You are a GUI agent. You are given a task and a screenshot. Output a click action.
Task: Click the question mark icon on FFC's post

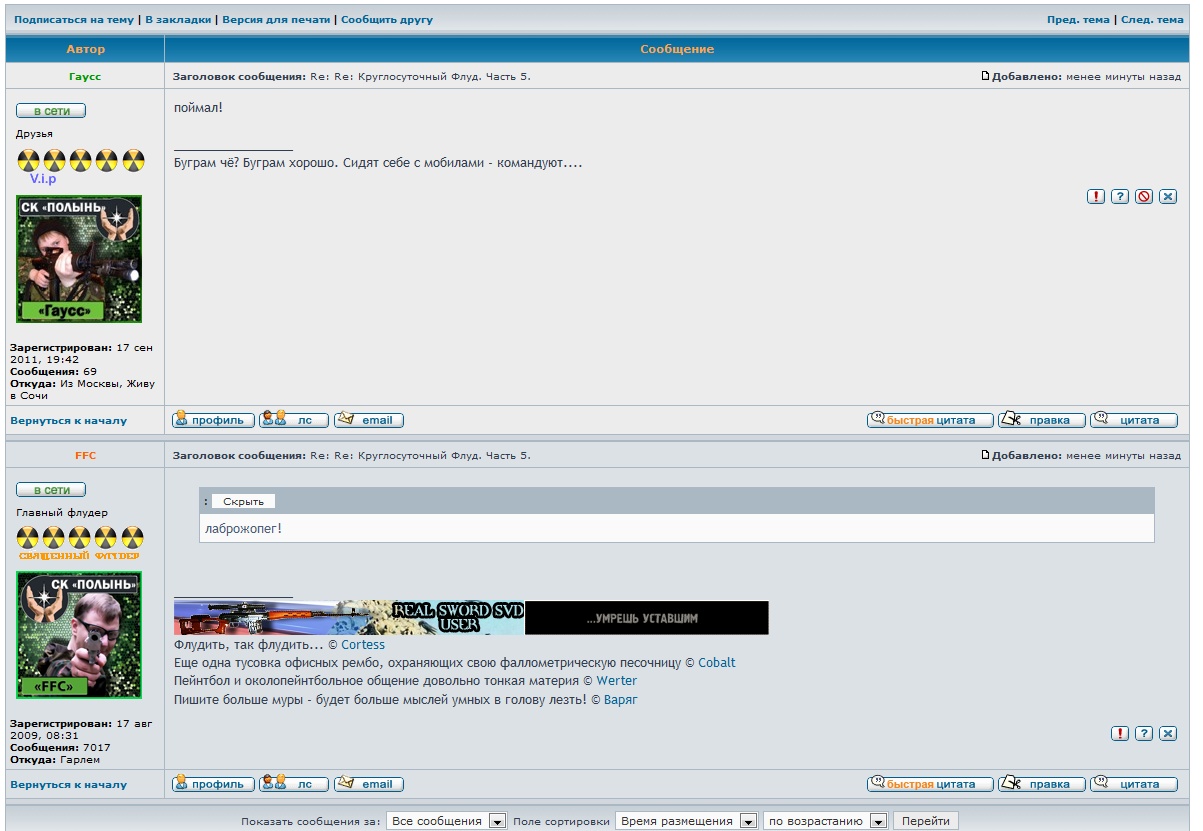pyautogui.click(x=1144, y=734)
